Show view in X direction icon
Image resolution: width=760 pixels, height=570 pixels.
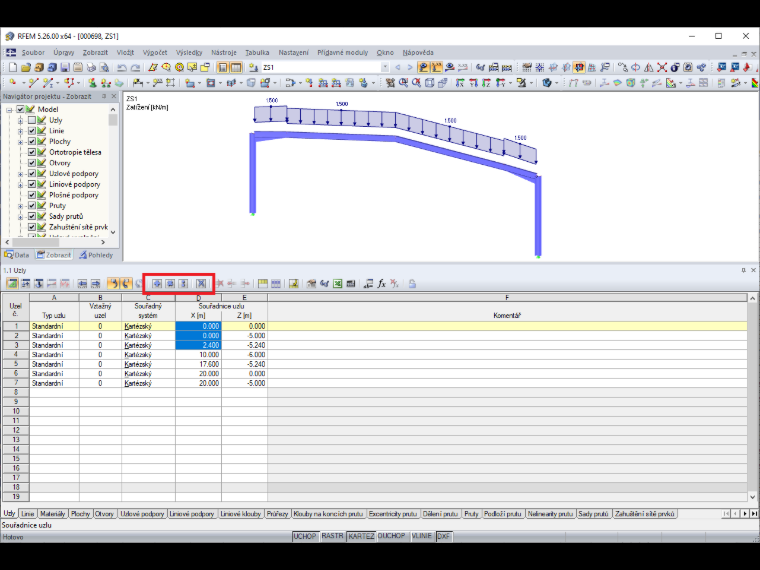click(460, 83)
